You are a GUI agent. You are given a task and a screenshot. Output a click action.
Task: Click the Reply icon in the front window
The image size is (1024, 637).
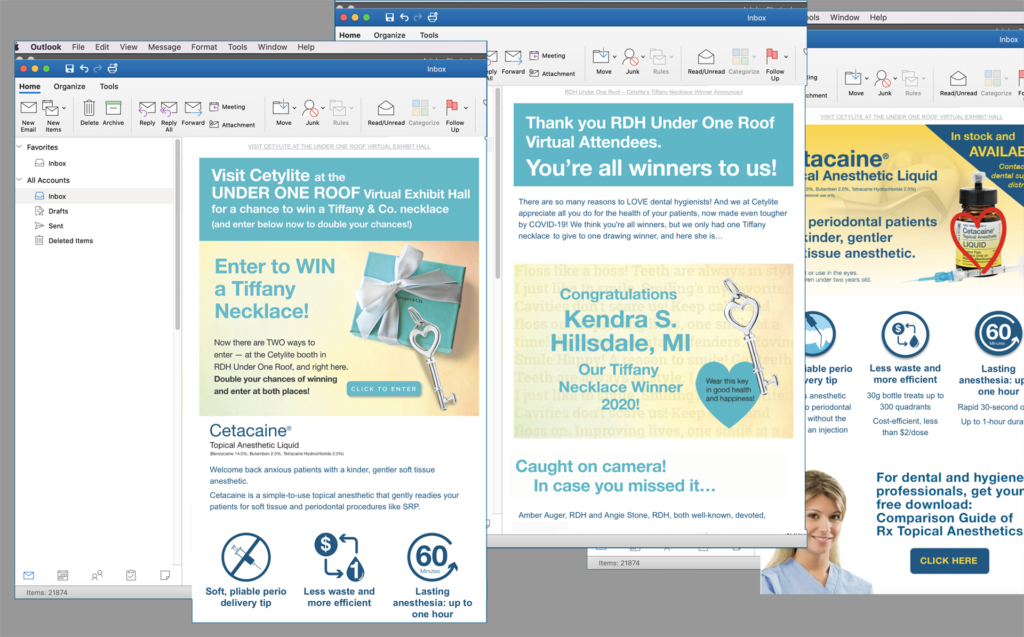tap(148, 113)
